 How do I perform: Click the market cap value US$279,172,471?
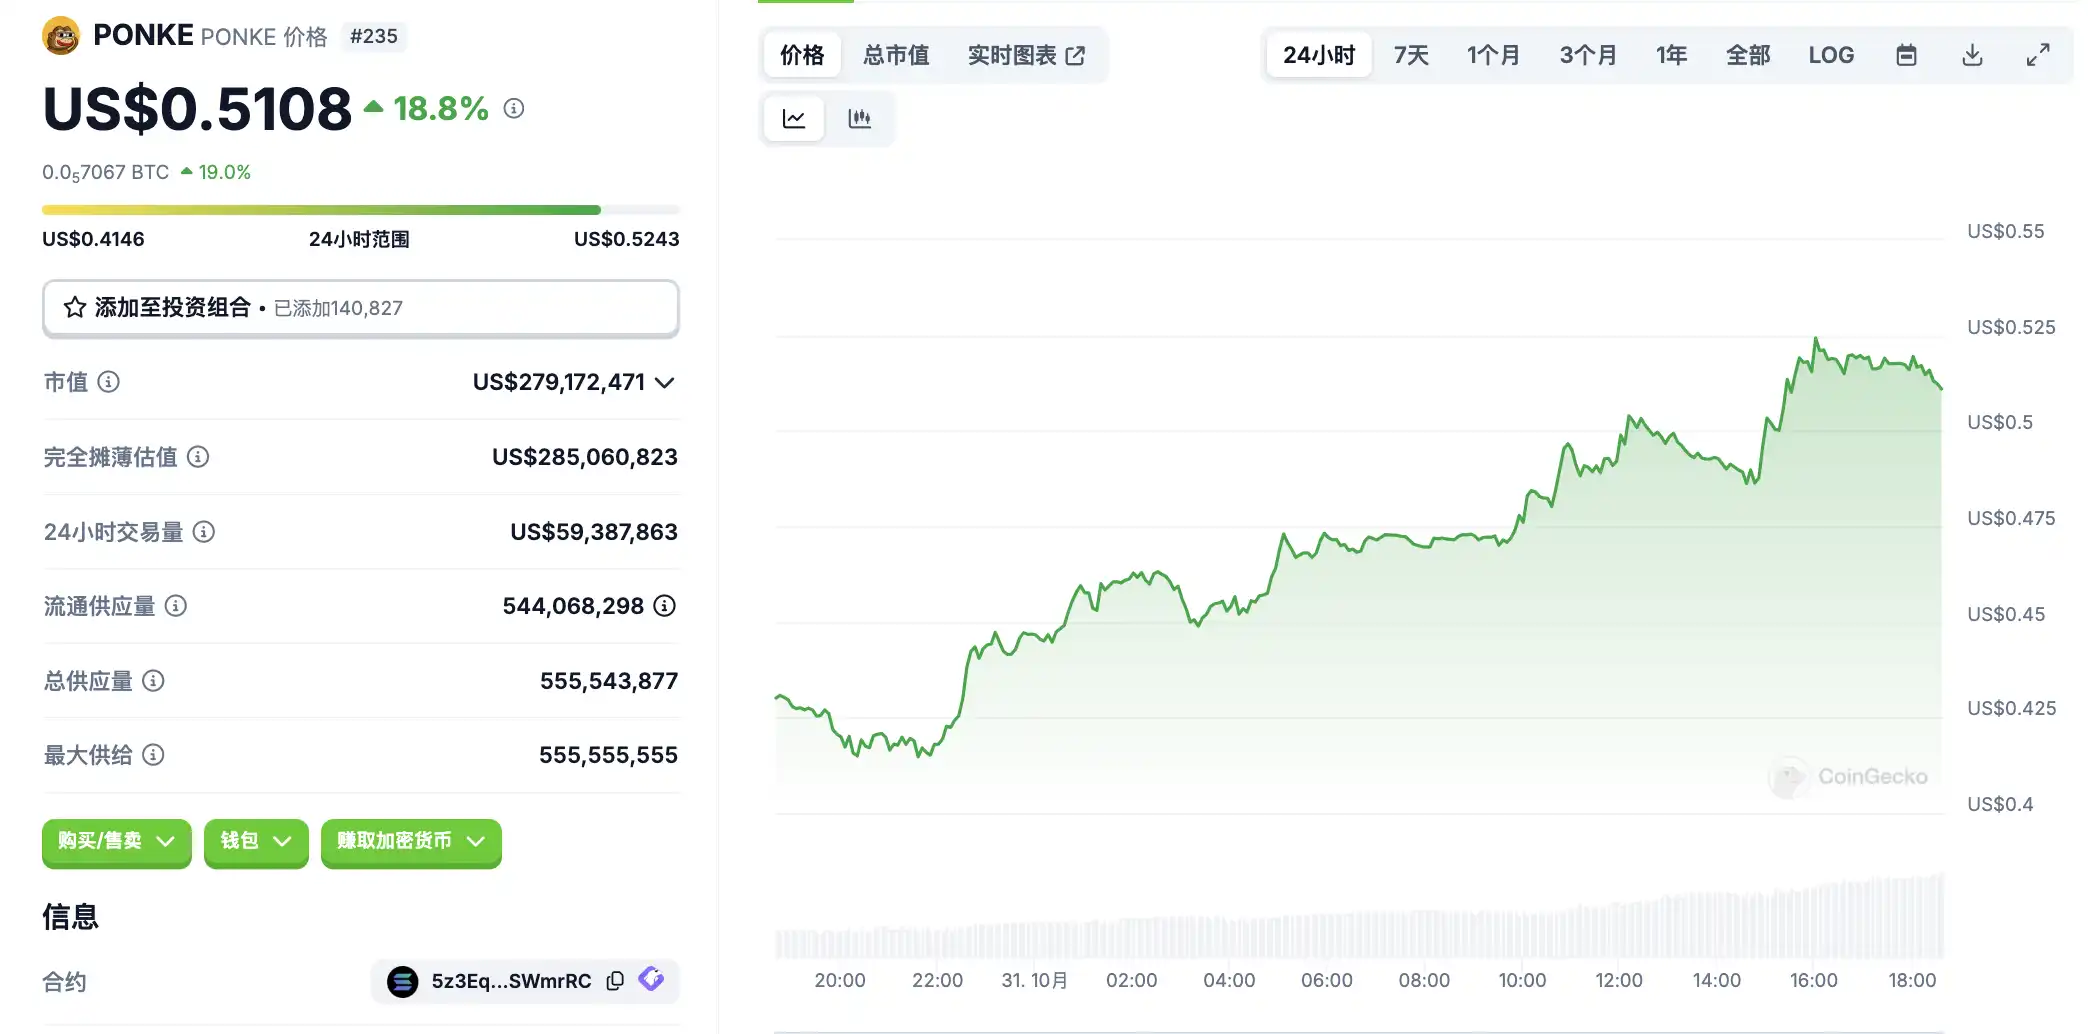558,382
